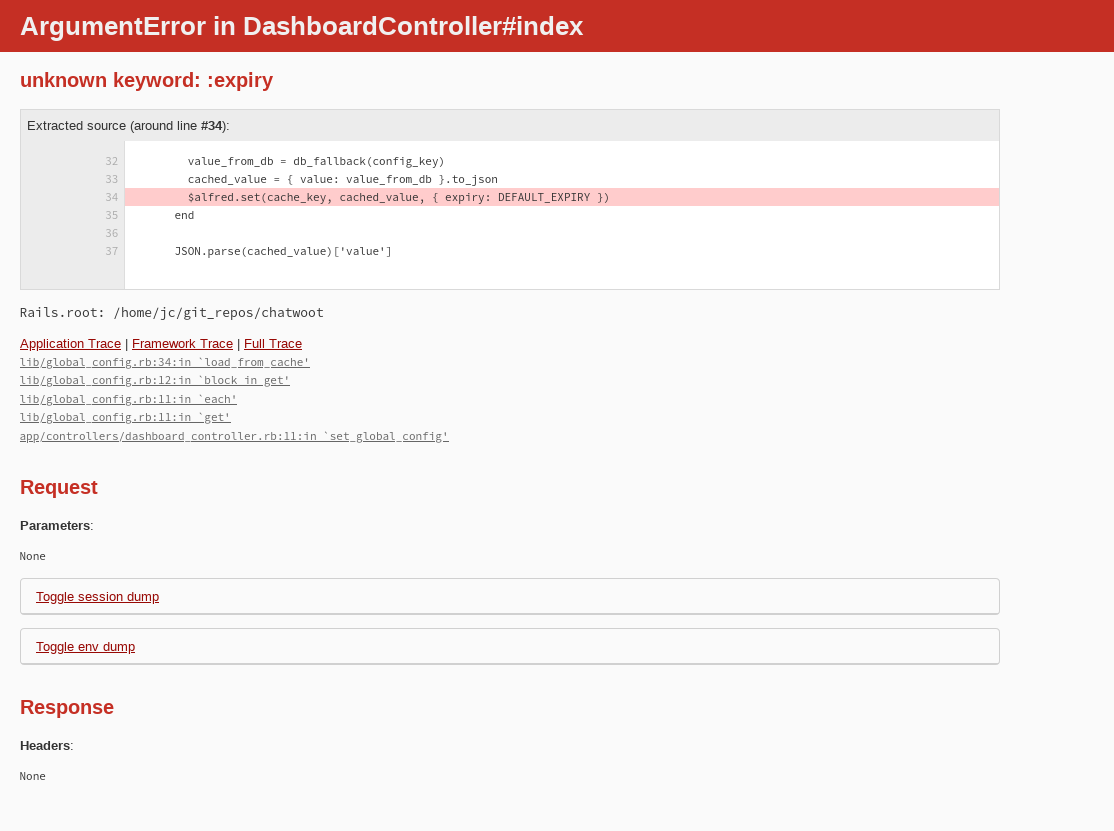
Task: Click the Response section heading
Action: [x=67, y=707]
